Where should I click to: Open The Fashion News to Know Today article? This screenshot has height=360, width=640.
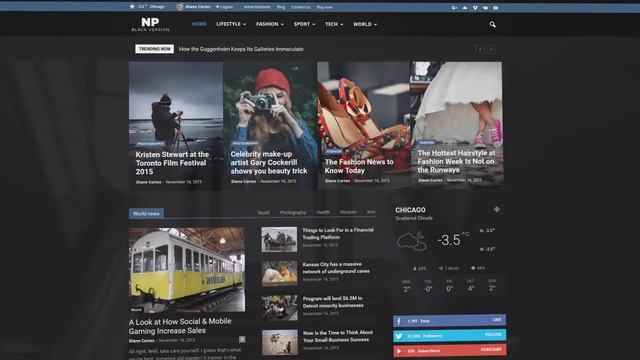tap(359, 166)
